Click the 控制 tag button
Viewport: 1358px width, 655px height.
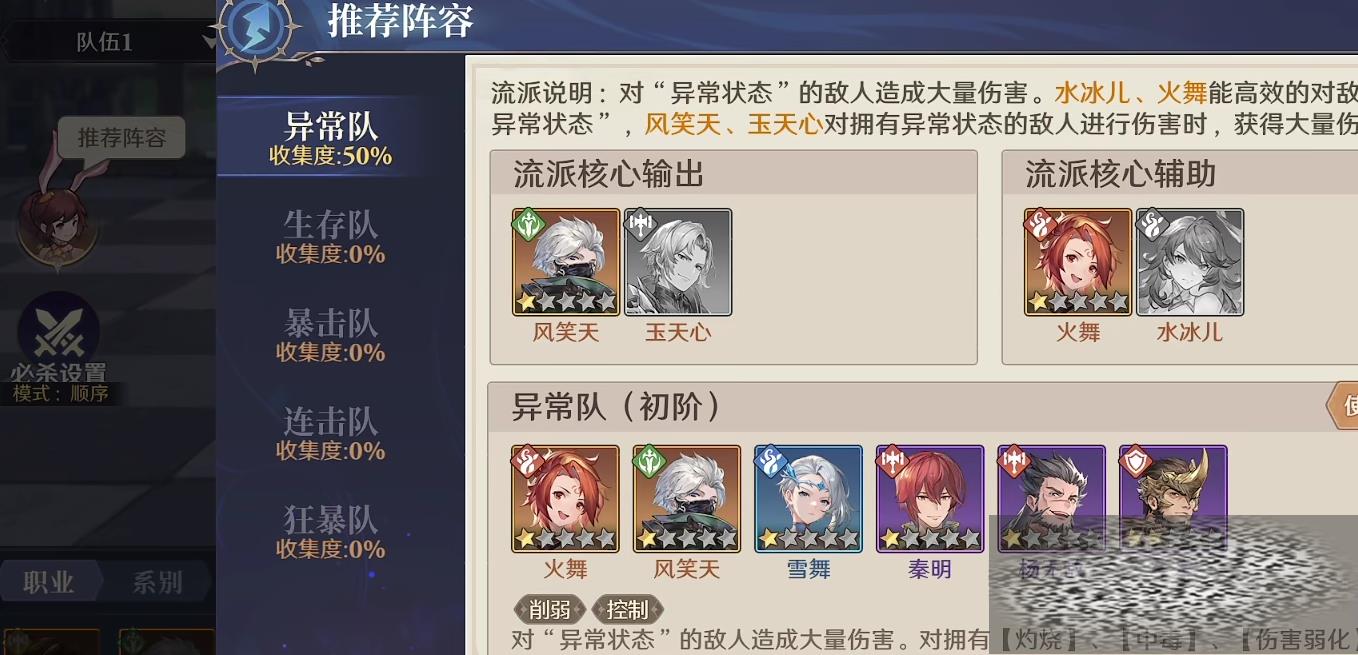(x=628, y=609)
